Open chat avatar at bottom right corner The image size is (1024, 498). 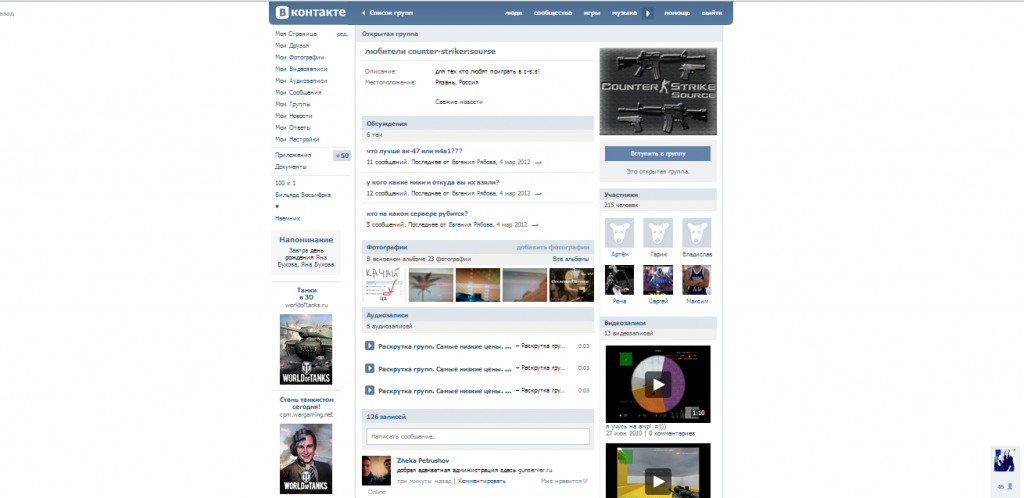pyautogui.click(x=1003, y=460)
